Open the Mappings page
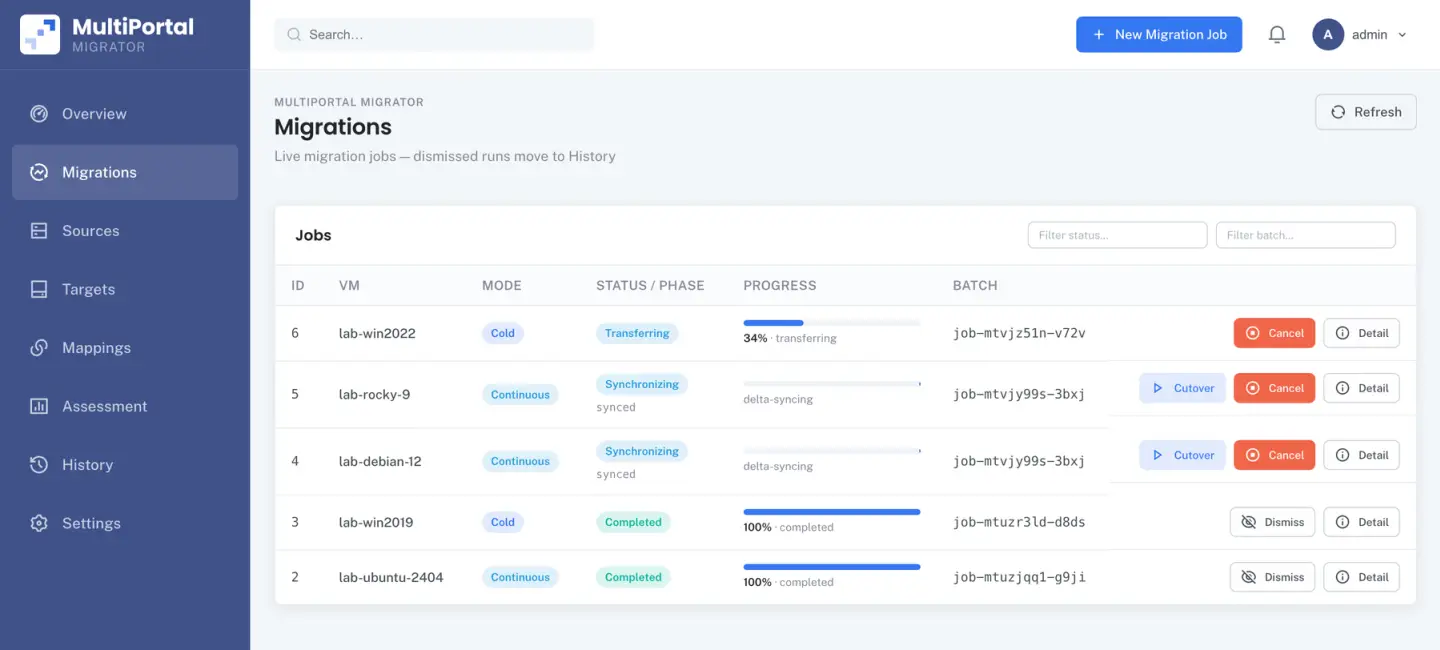Screen dimensions: 1440x650 point(125,348)
